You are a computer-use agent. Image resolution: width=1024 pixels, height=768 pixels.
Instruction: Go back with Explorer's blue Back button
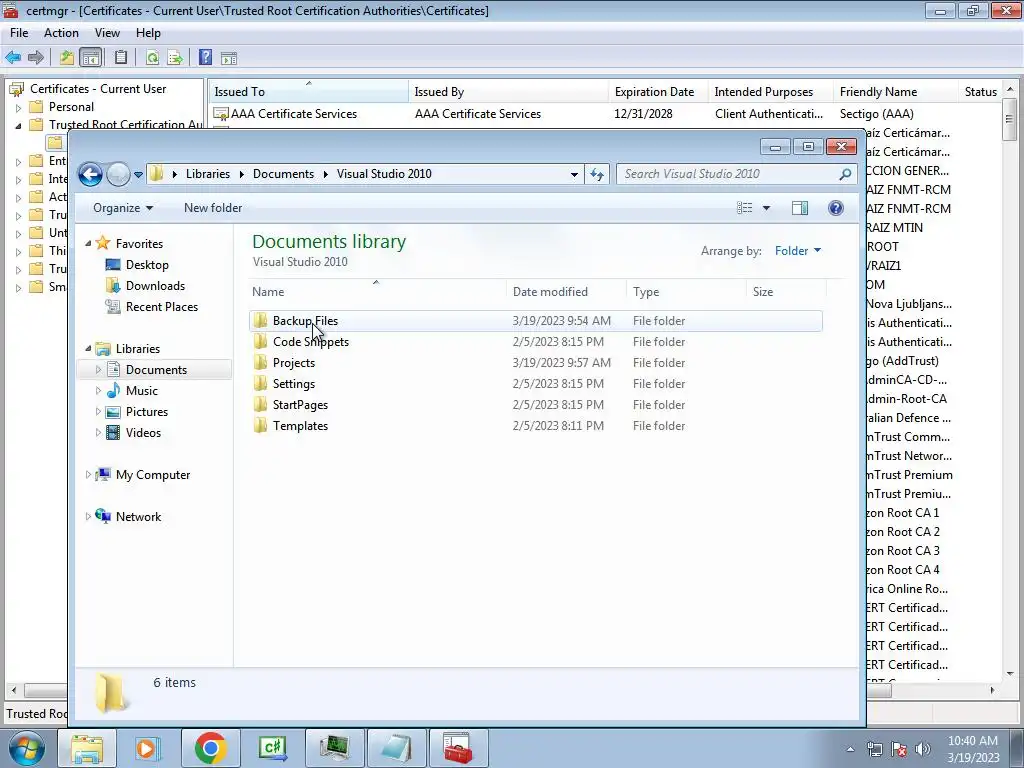(x=90, y=174)
